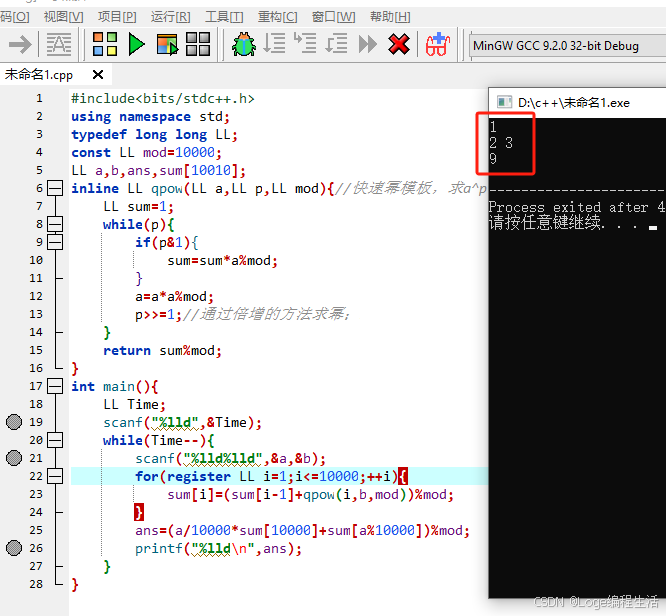
Task: Click the 'using namespace std;' line
Action: (150, 116)
